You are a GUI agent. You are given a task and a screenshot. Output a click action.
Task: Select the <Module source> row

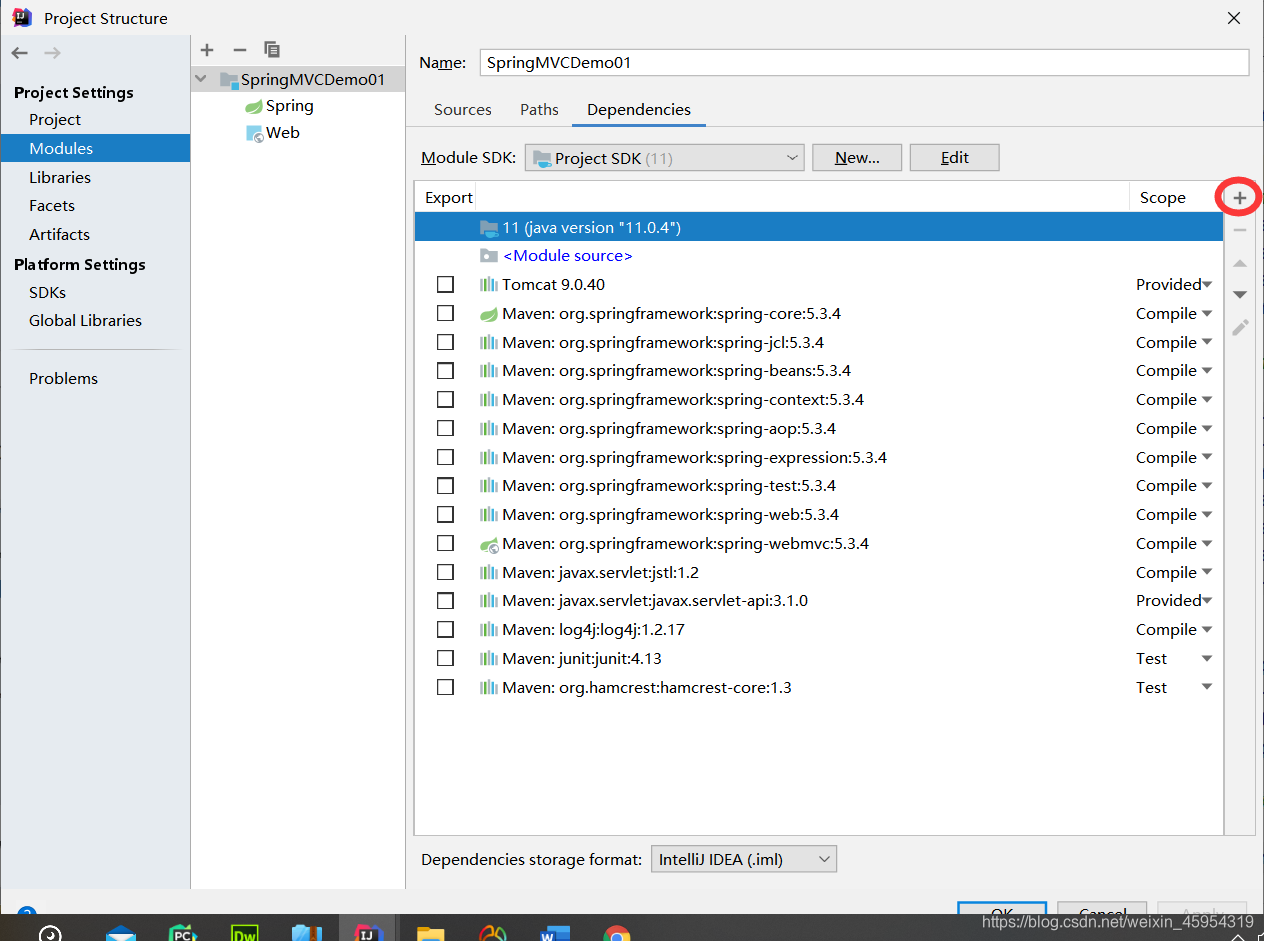point(819,256)
